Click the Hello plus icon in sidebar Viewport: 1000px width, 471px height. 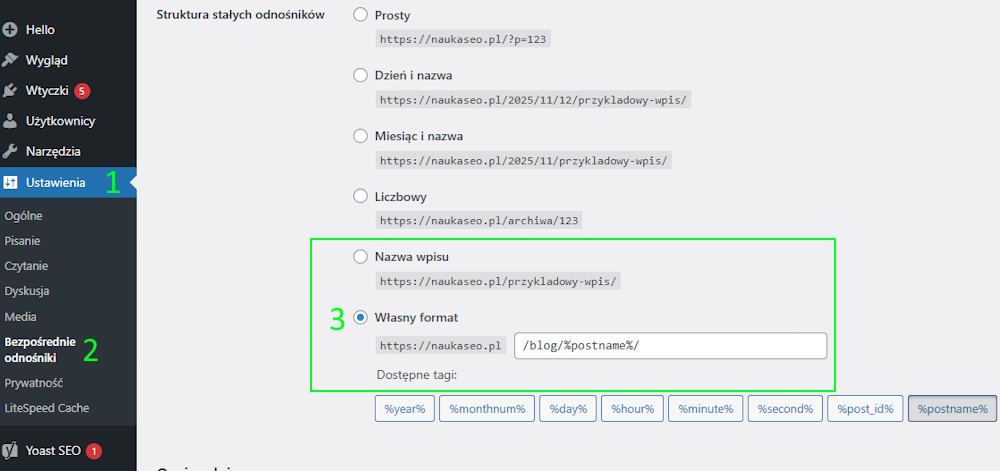point(10,30)
